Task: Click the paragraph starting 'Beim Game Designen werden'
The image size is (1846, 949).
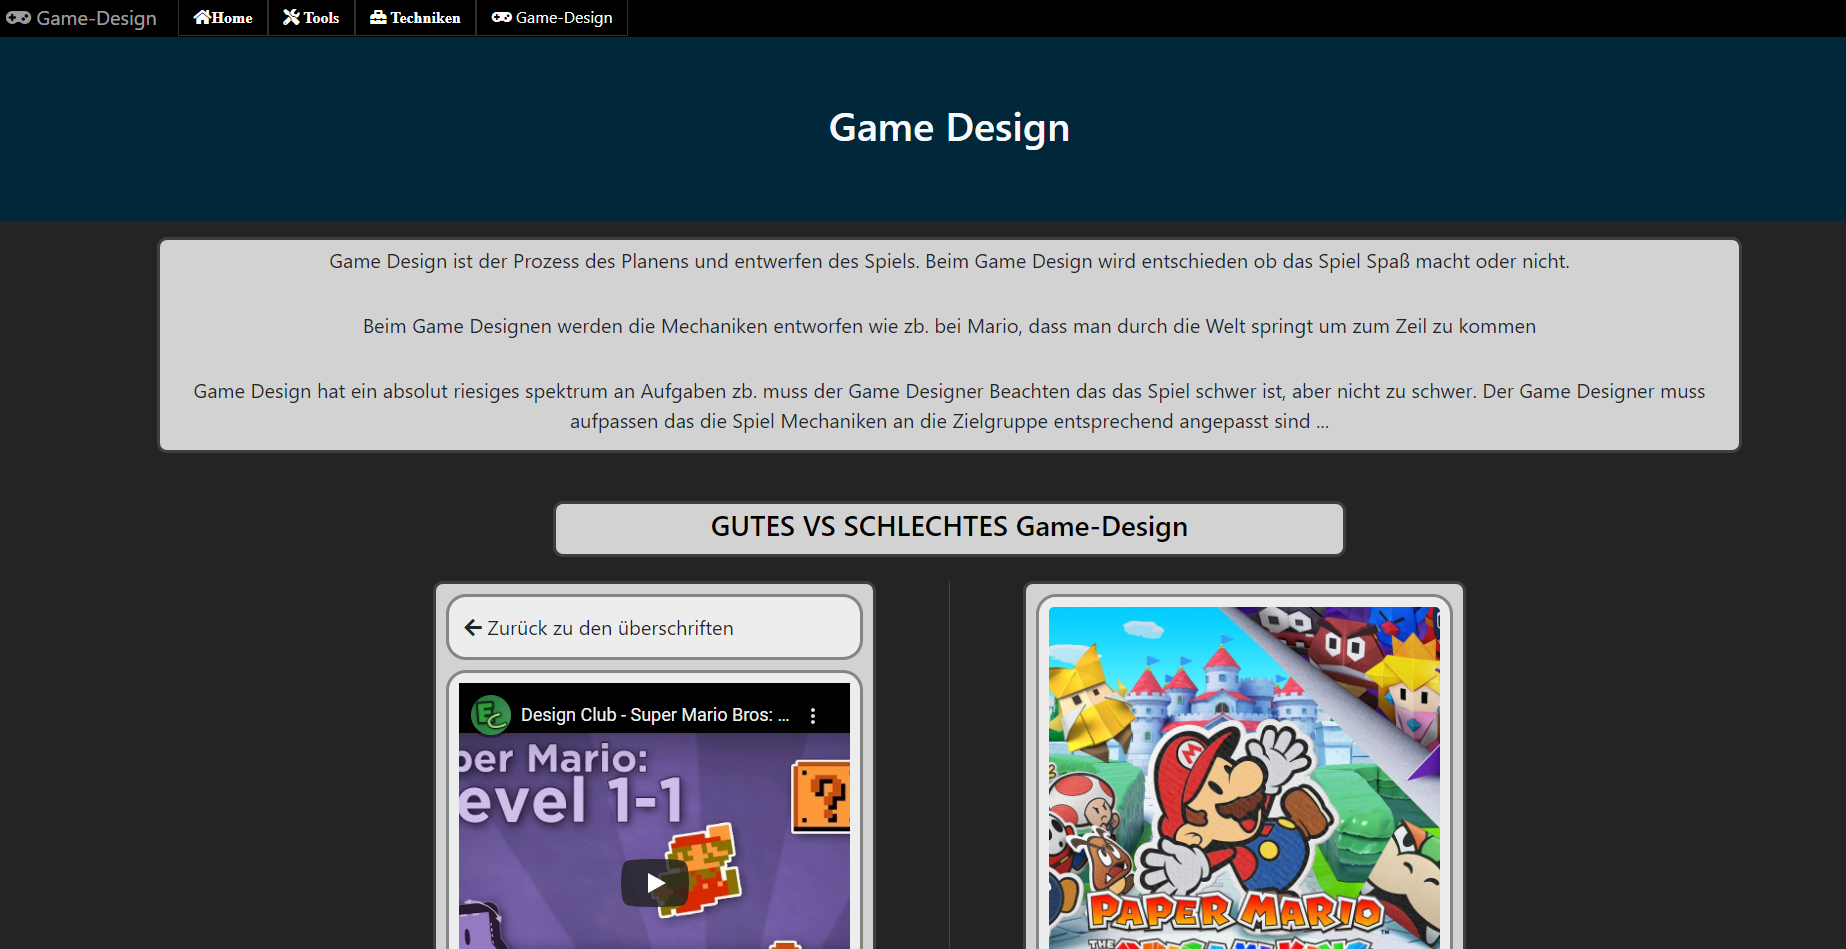Action: point(949,326)
